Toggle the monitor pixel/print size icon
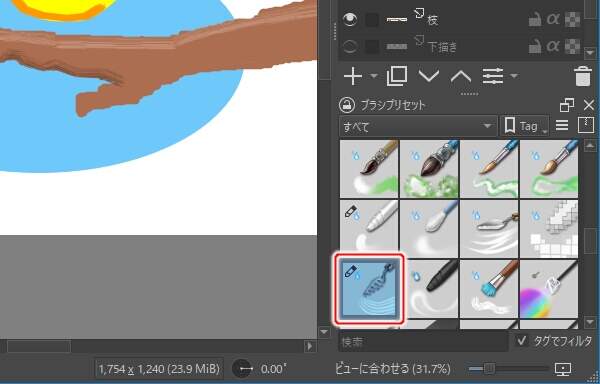 [563, 369]
